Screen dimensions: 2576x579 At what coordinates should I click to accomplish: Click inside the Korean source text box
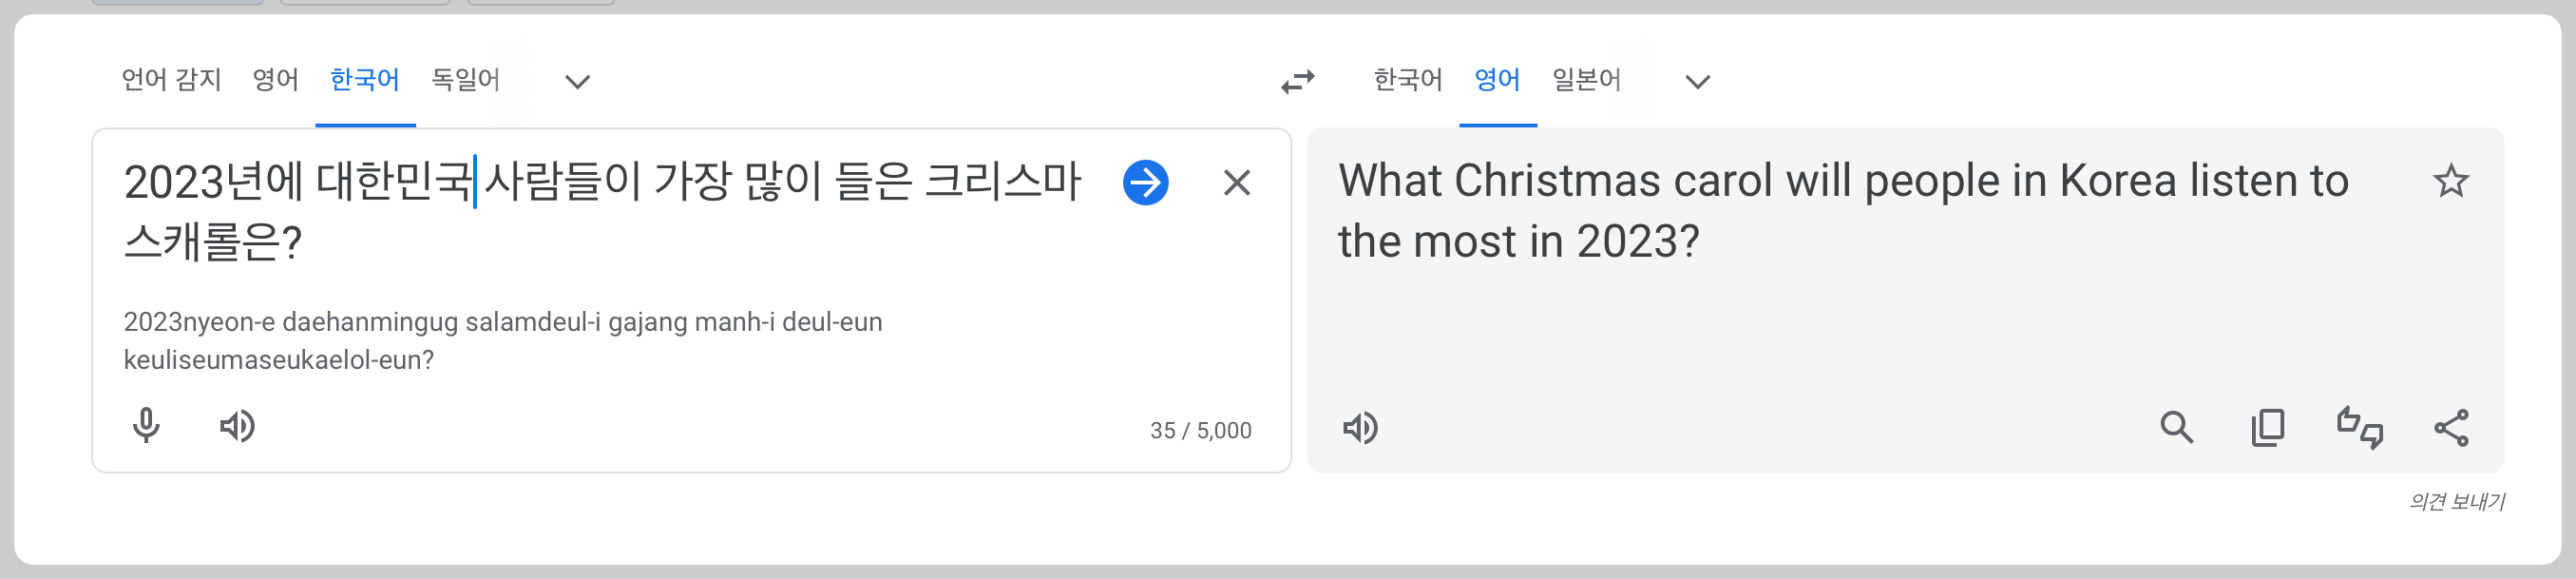point(600,212)
